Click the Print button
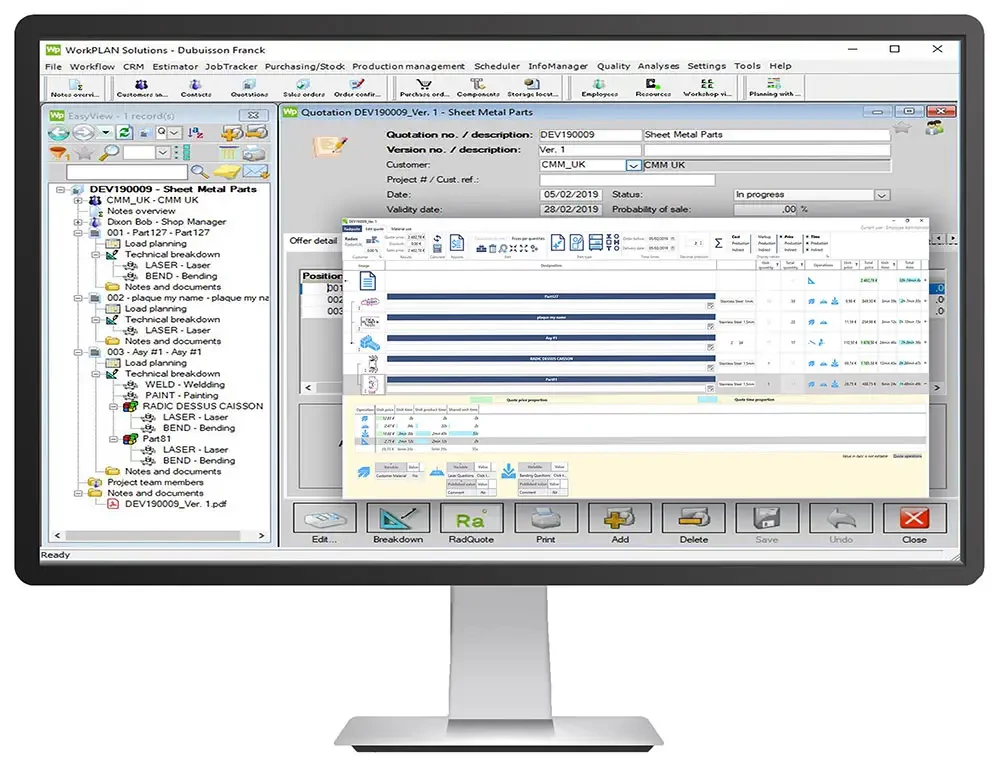This screenshot has width=1000, height=767. pos(545,524)
